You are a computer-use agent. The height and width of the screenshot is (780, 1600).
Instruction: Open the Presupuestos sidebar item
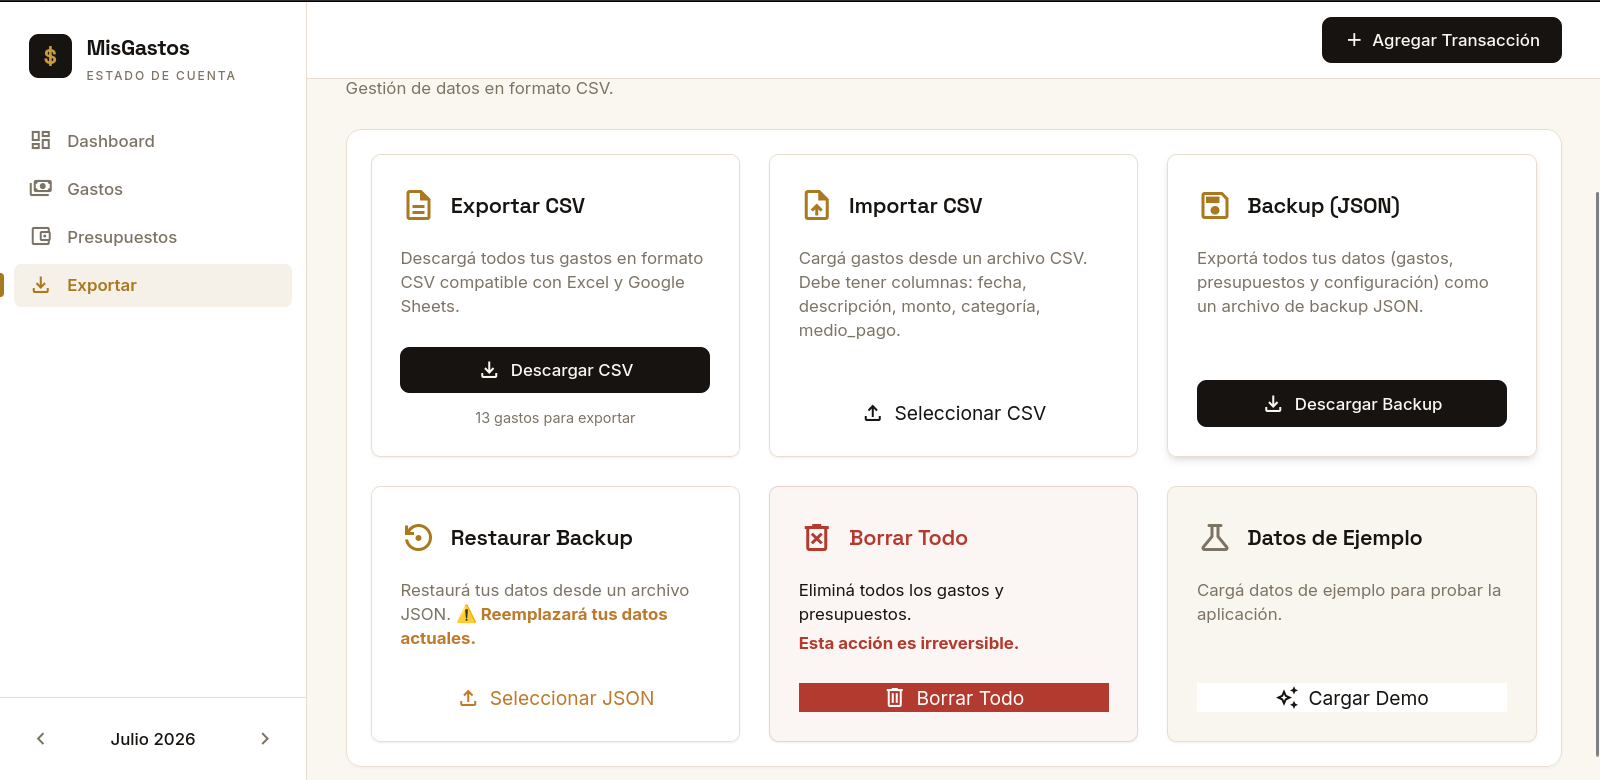tap(153, 237)
